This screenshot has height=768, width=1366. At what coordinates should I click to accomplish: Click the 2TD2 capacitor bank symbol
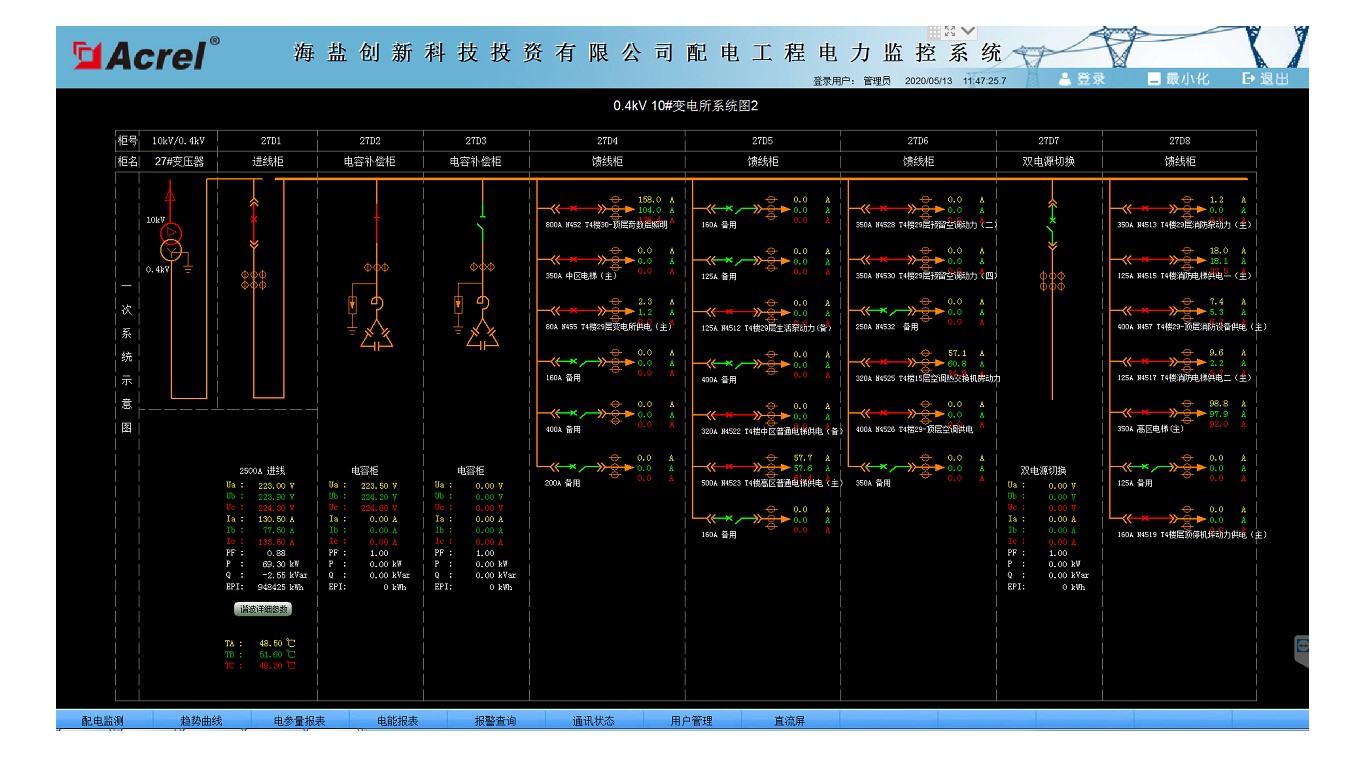pyautogui.click(x=376, y=335)
